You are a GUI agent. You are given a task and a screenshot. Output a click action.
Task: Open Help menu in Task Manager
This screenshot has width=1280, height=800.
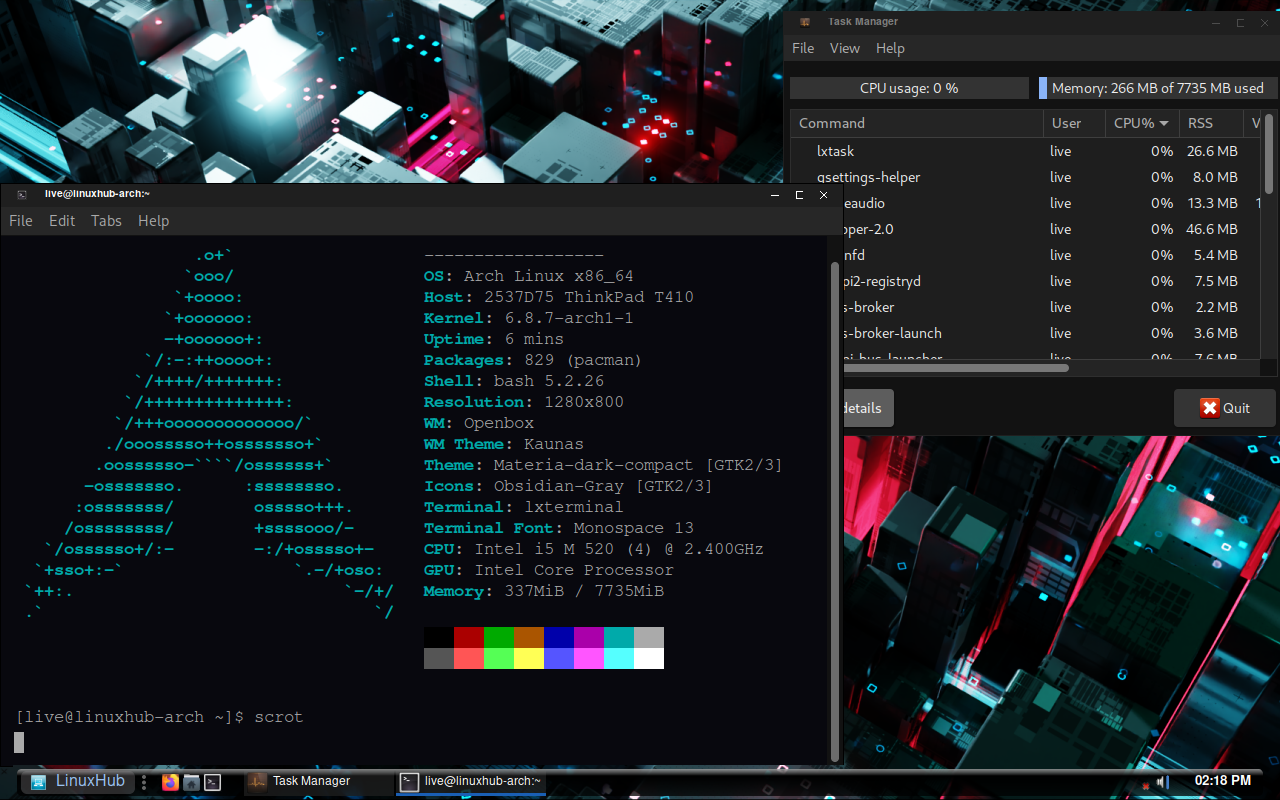890,48
